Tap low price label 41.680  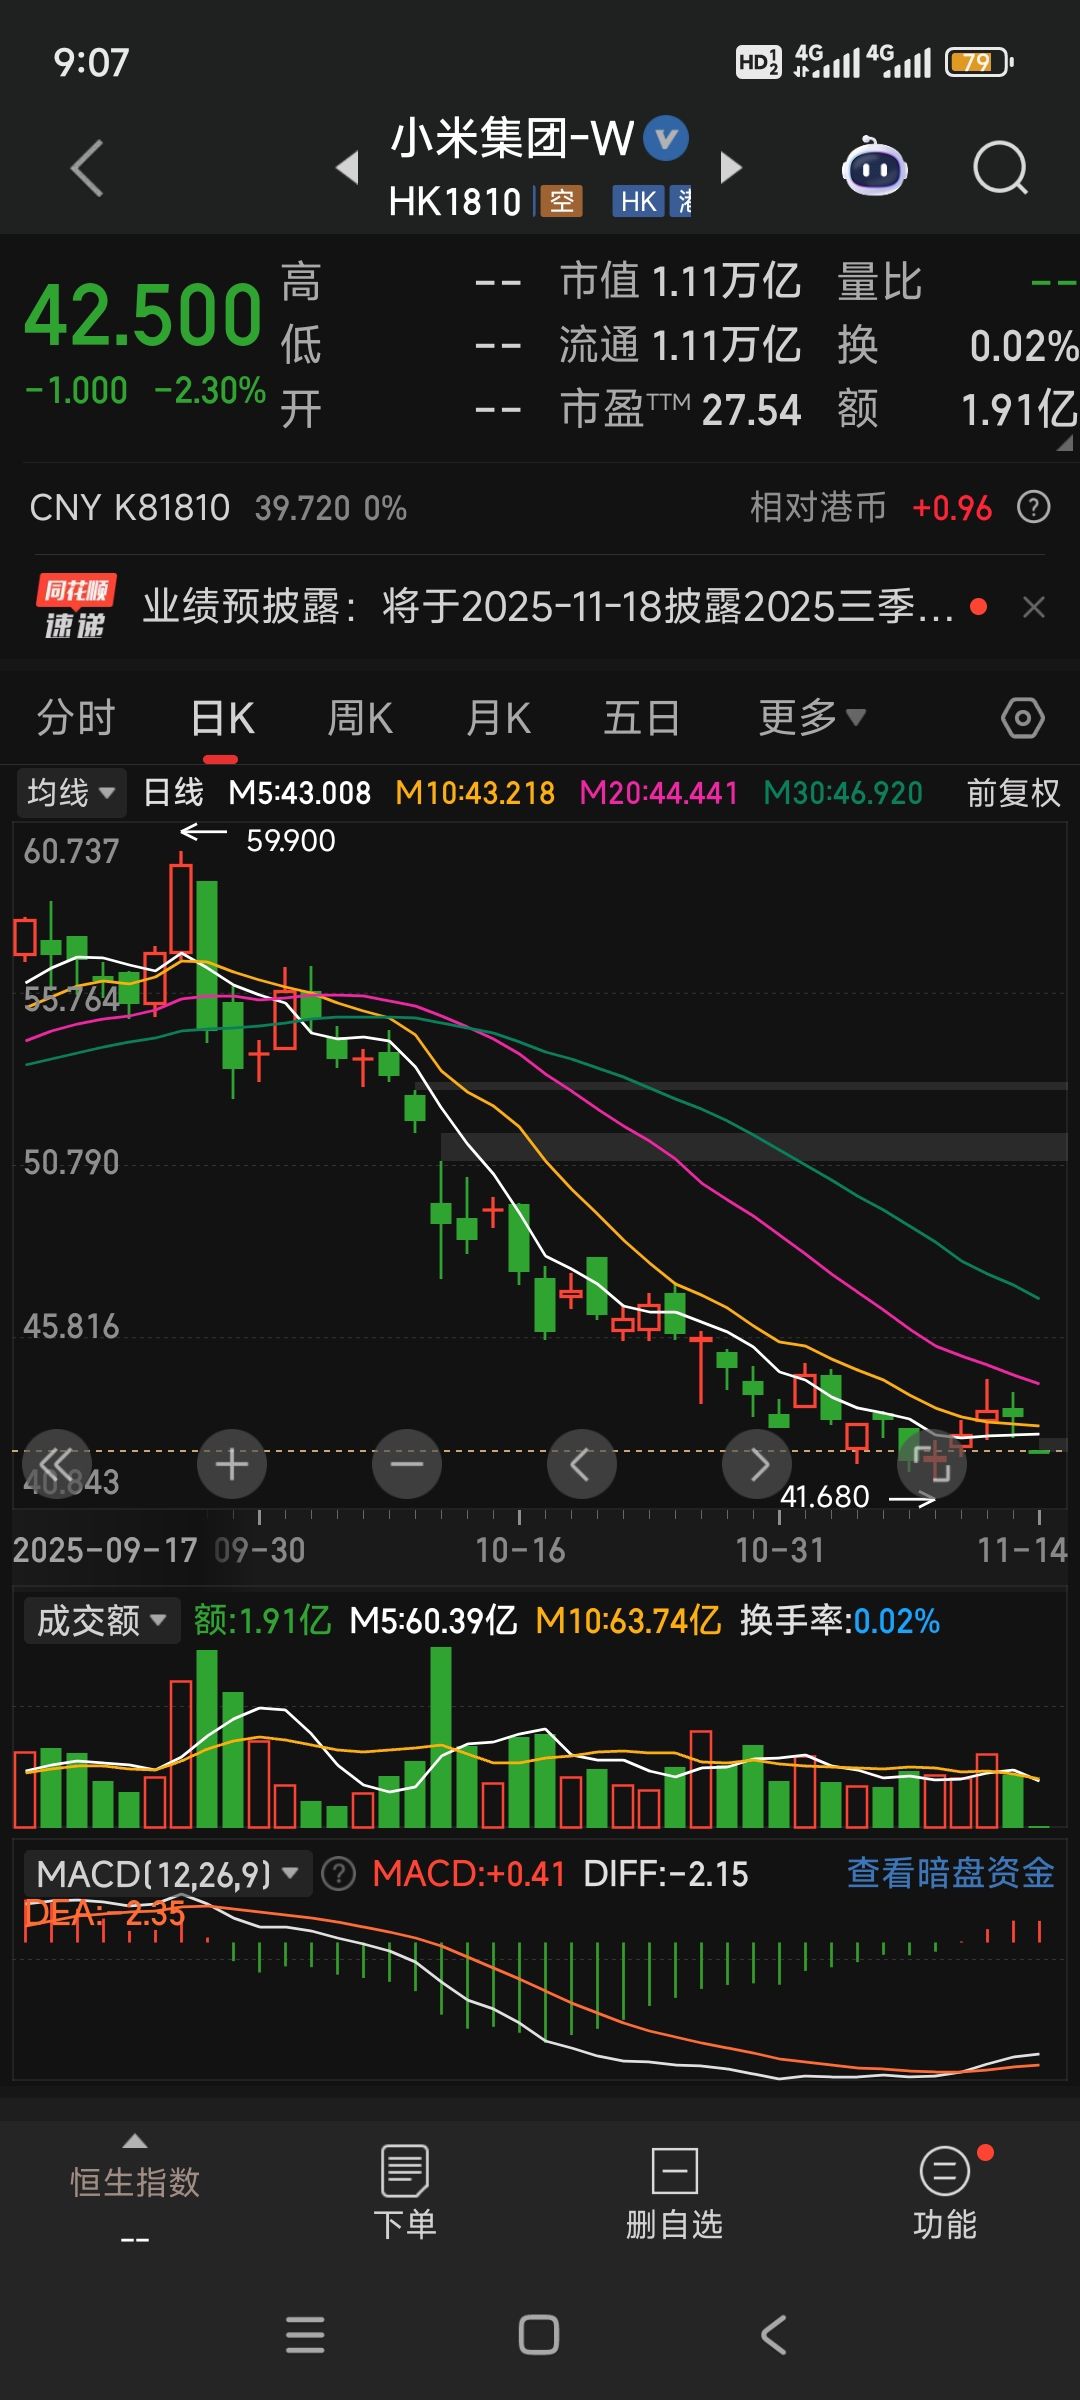pyautogui.click(x=825, y=1497)
